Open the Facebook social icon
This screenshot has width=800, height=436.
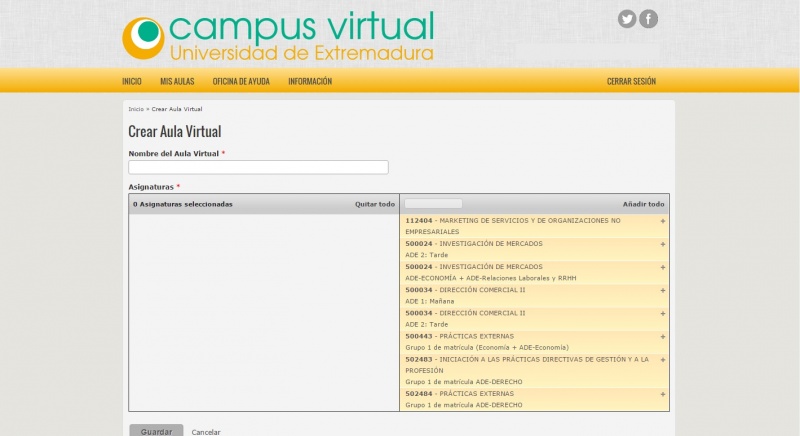pyautogui.click(x=649, y=19)
